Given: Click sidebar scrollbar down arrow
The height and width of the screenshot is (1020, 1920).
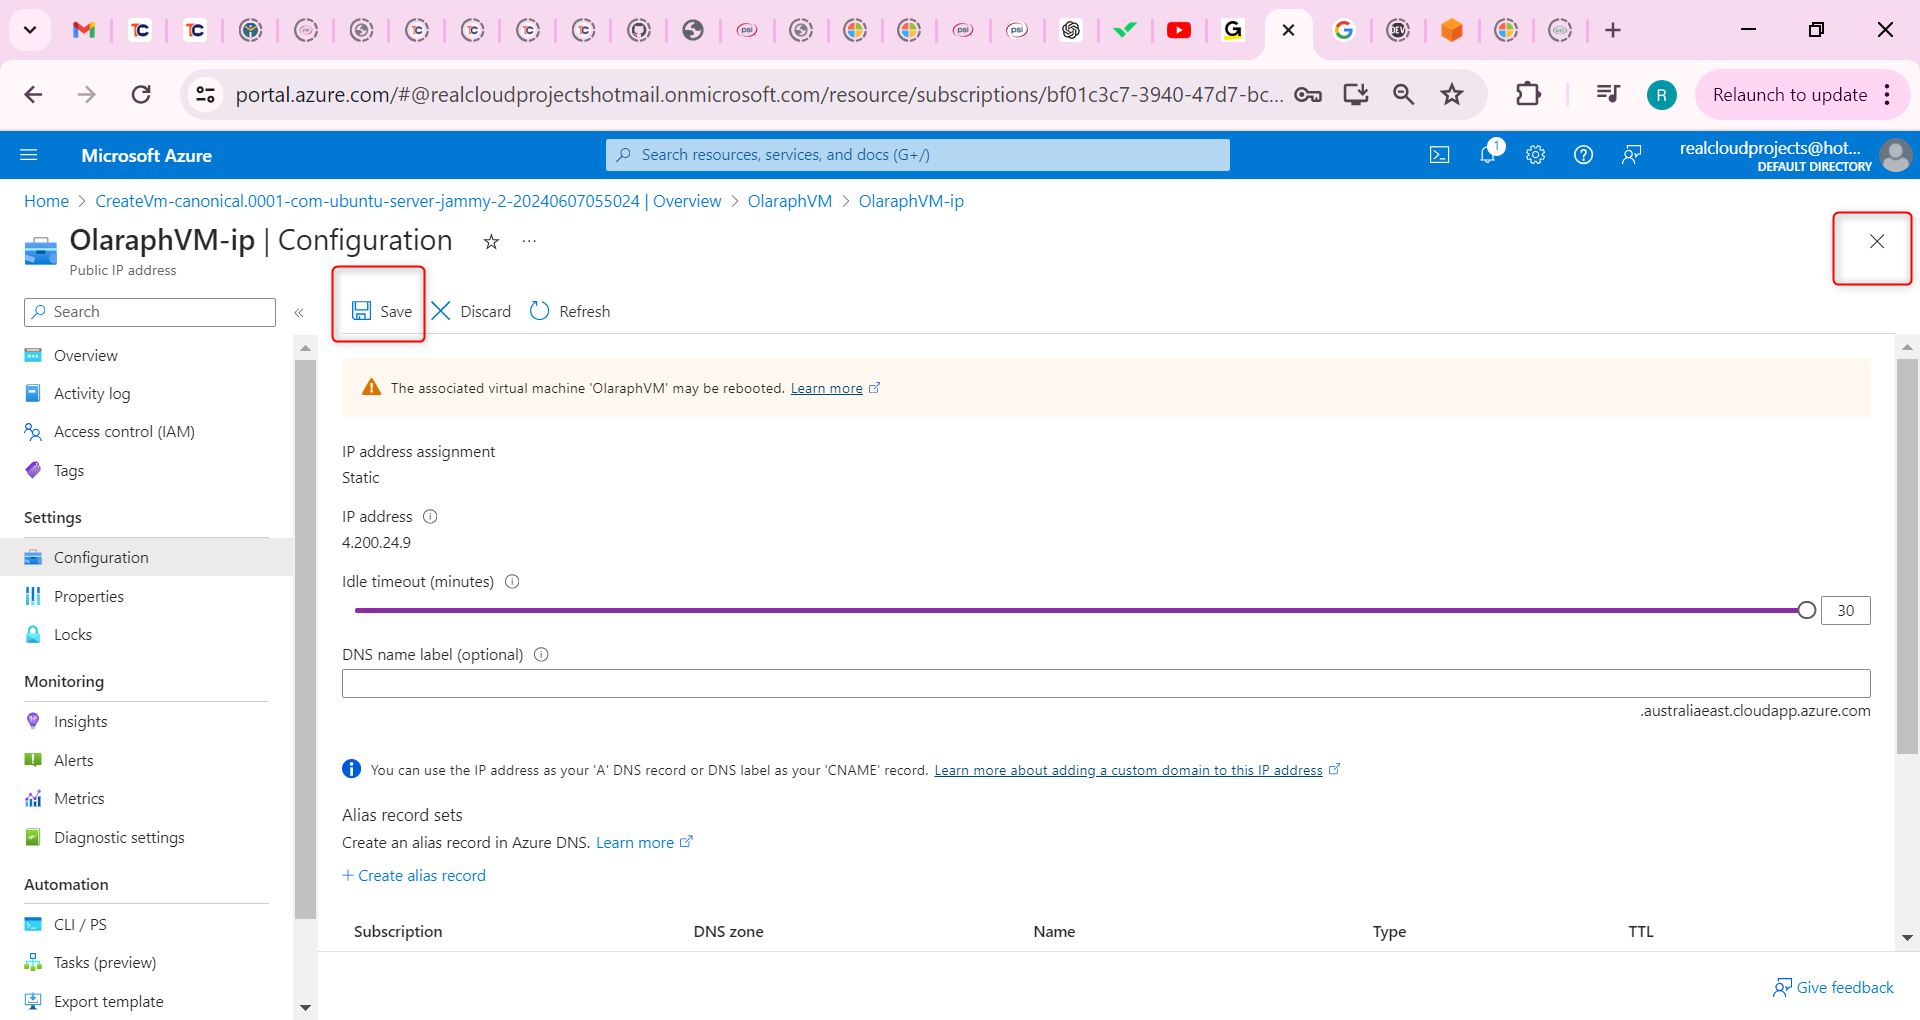Looking at the screenshot, I should 305,1008.
